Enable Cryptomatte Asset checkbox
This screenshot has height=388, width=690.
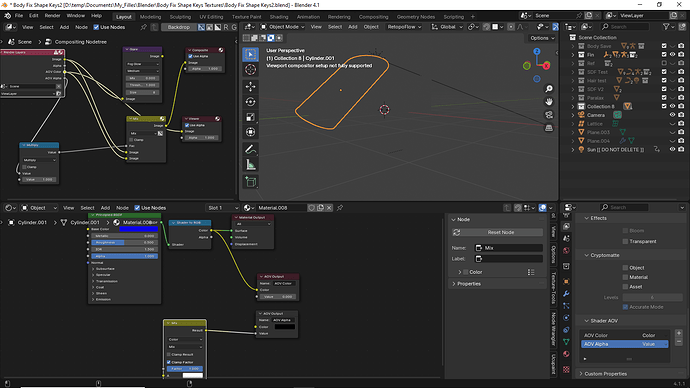pos(625,287)
